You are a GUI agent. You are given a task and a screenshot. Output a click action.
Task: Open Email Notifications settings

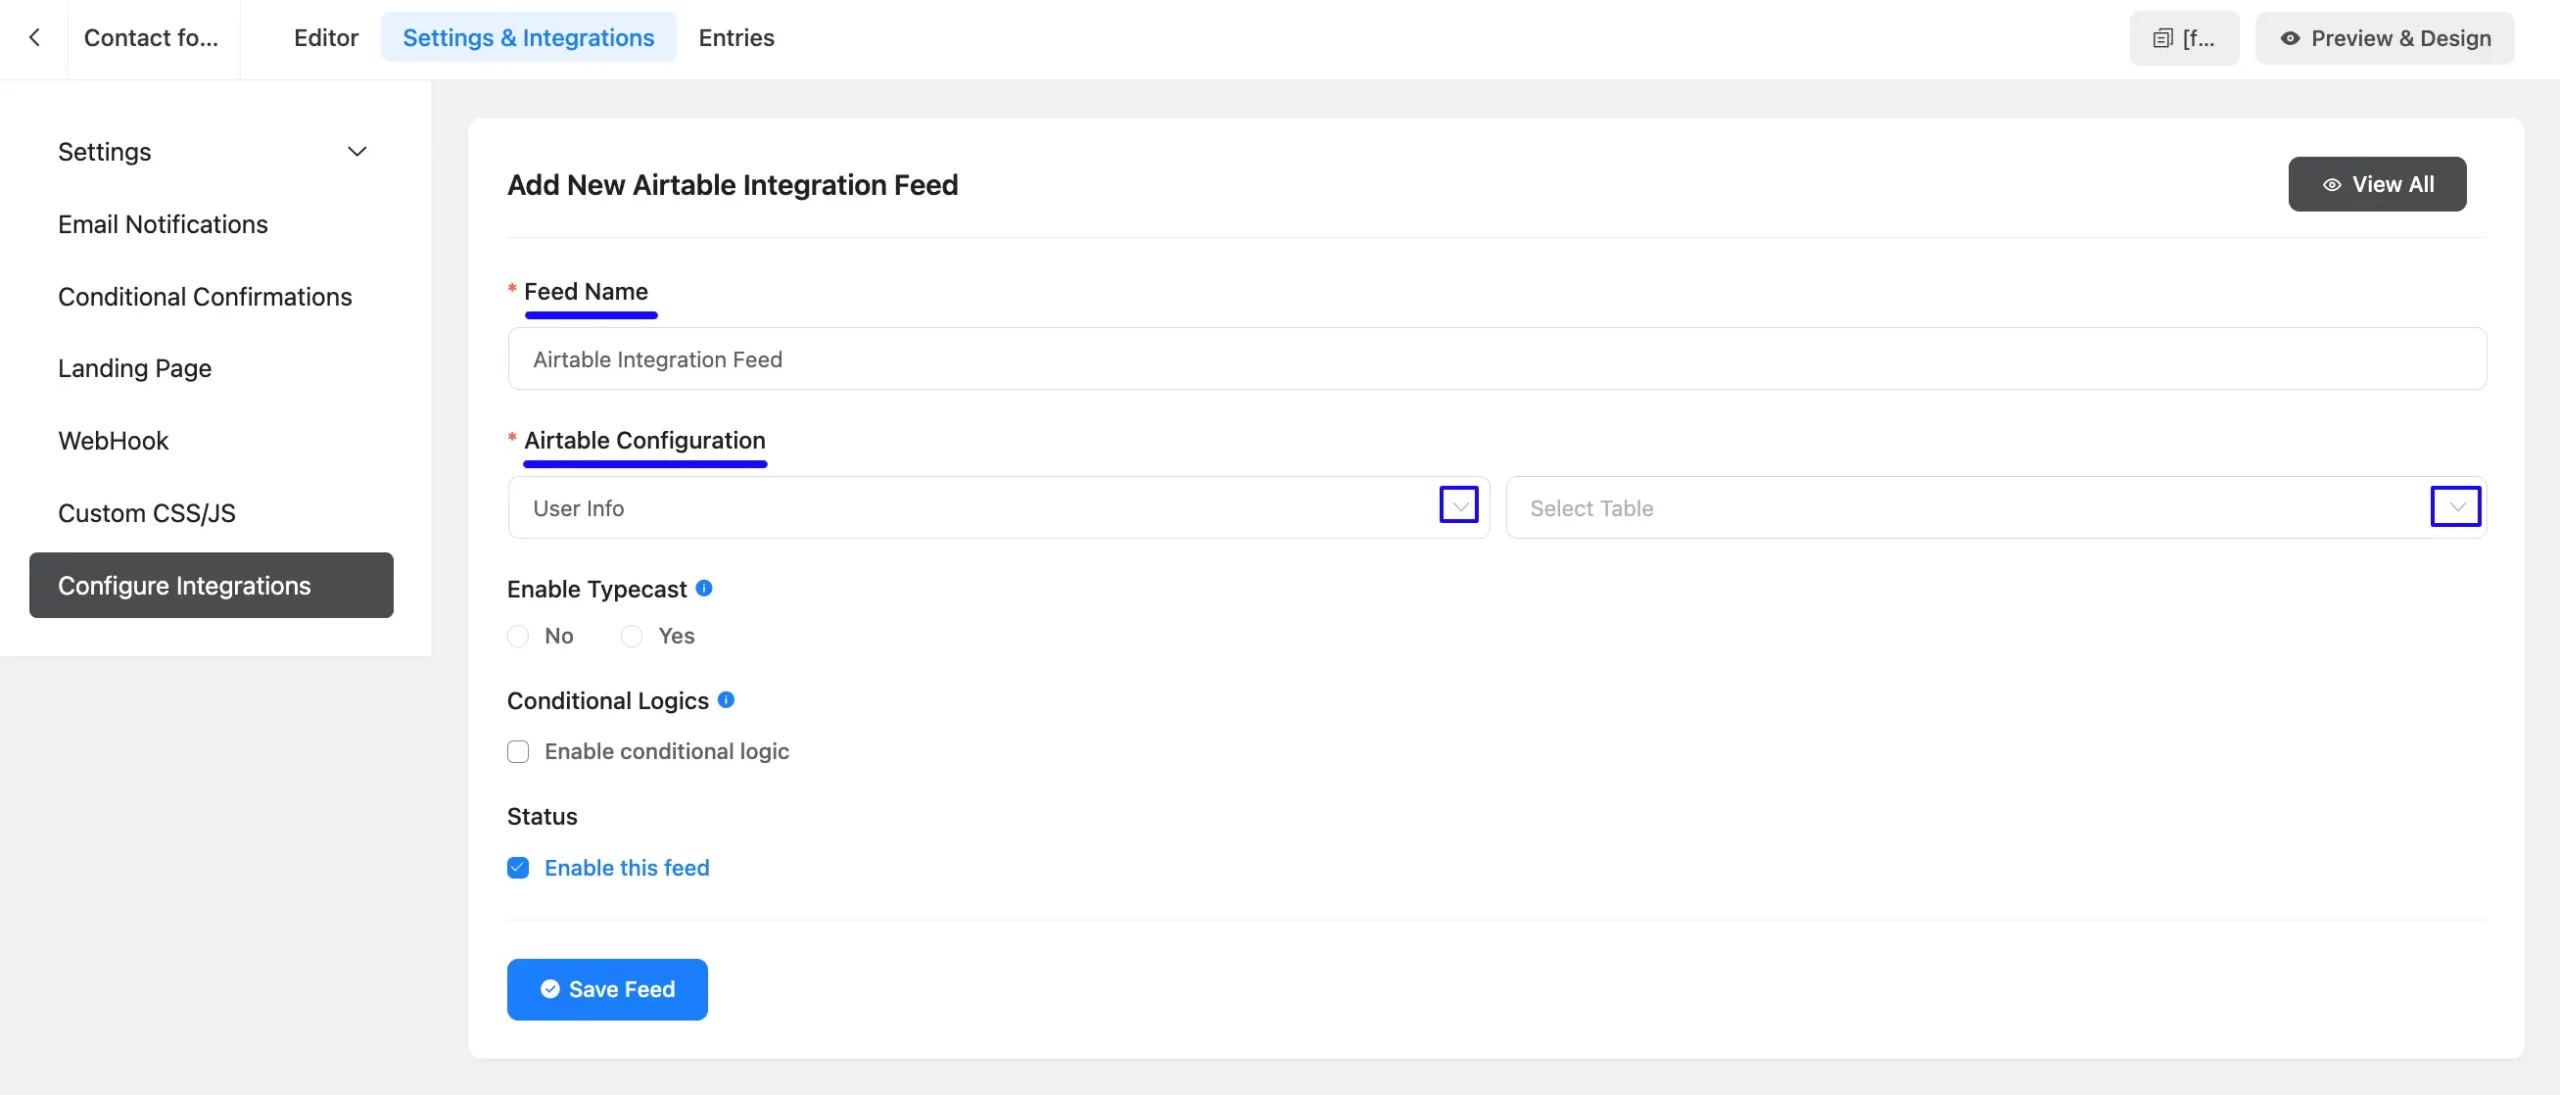coord(163,224)
